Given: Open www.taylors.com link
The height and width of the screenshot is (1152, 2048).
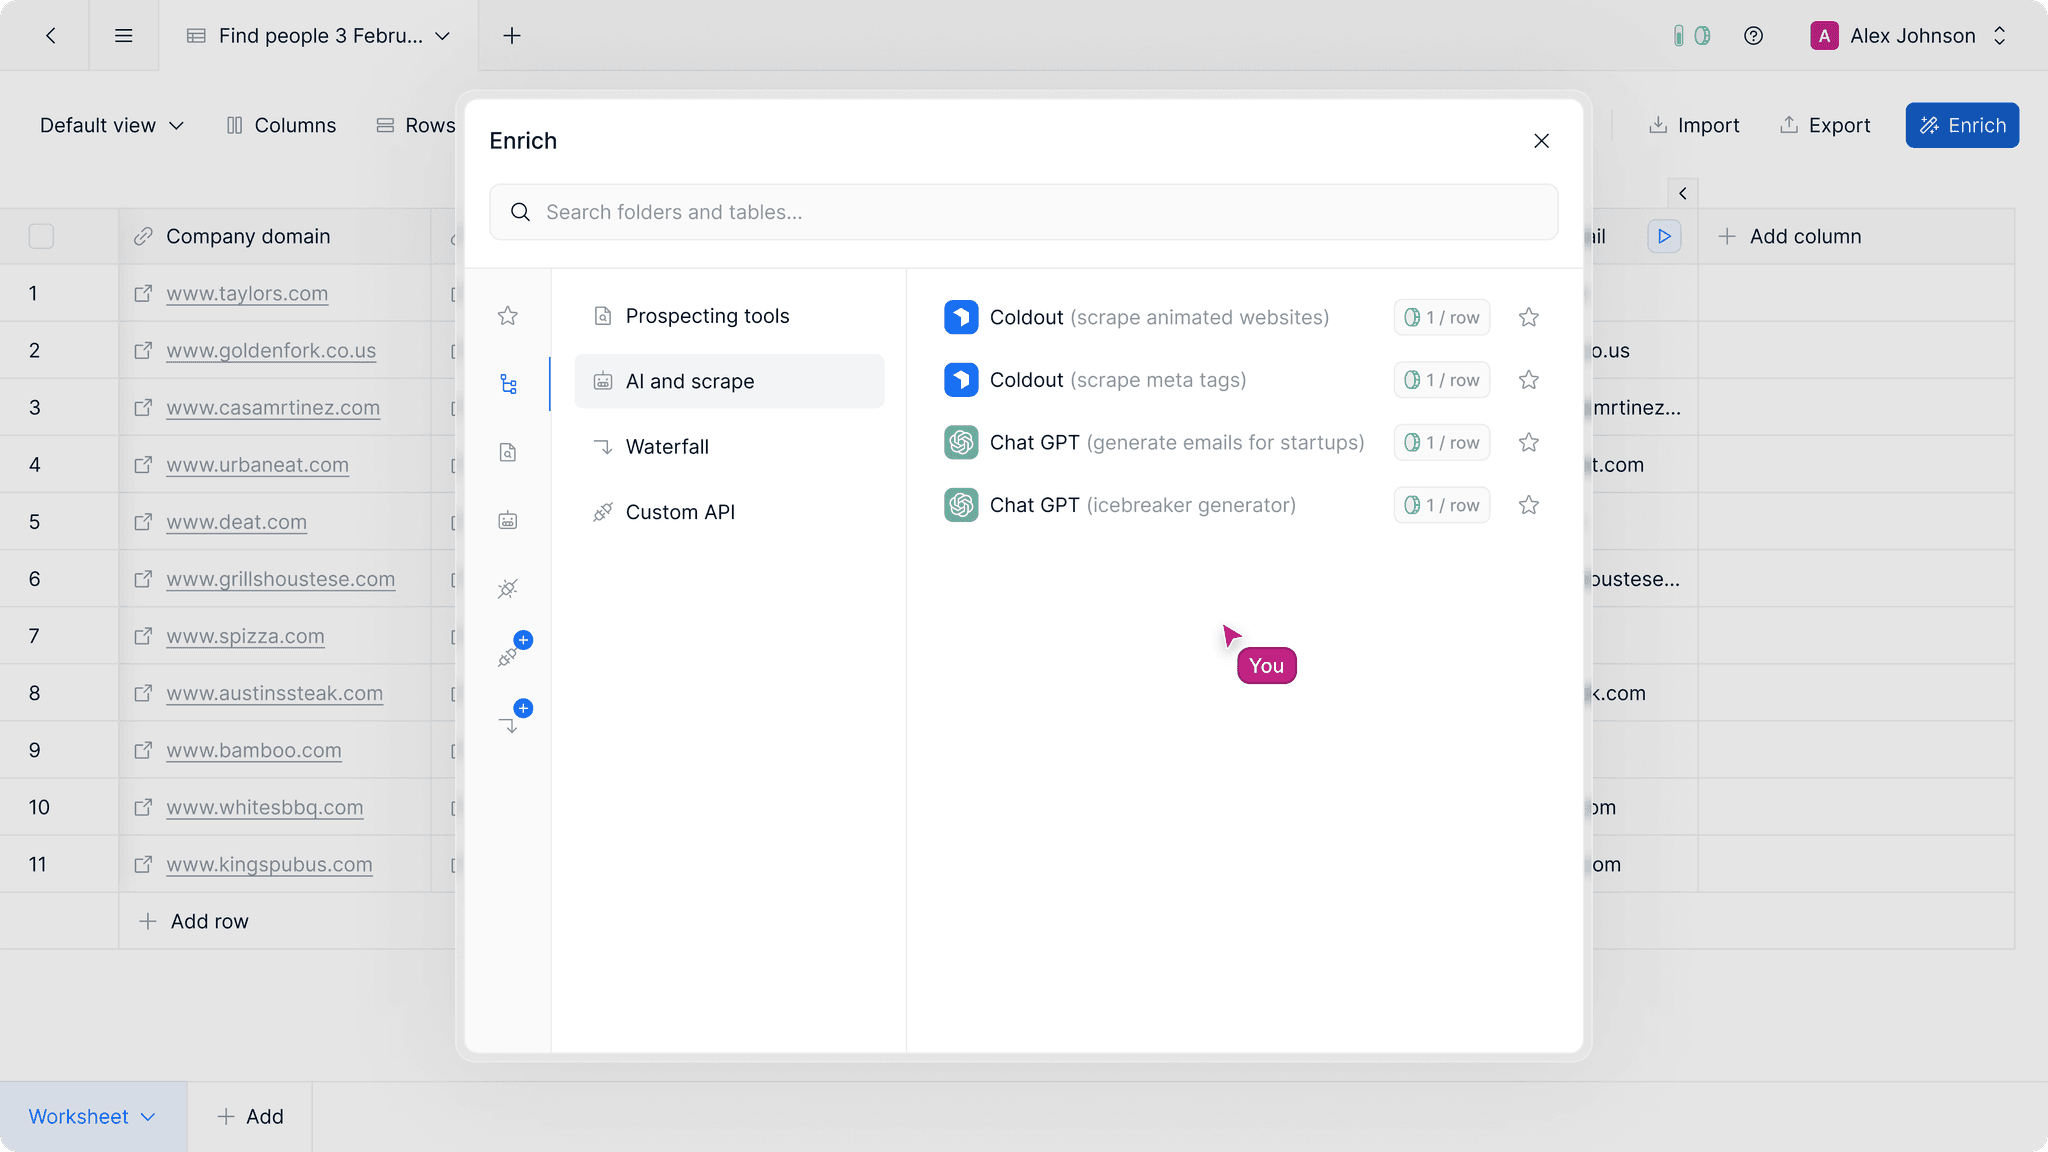Looking at the screenshot, I should pos(247,293).
